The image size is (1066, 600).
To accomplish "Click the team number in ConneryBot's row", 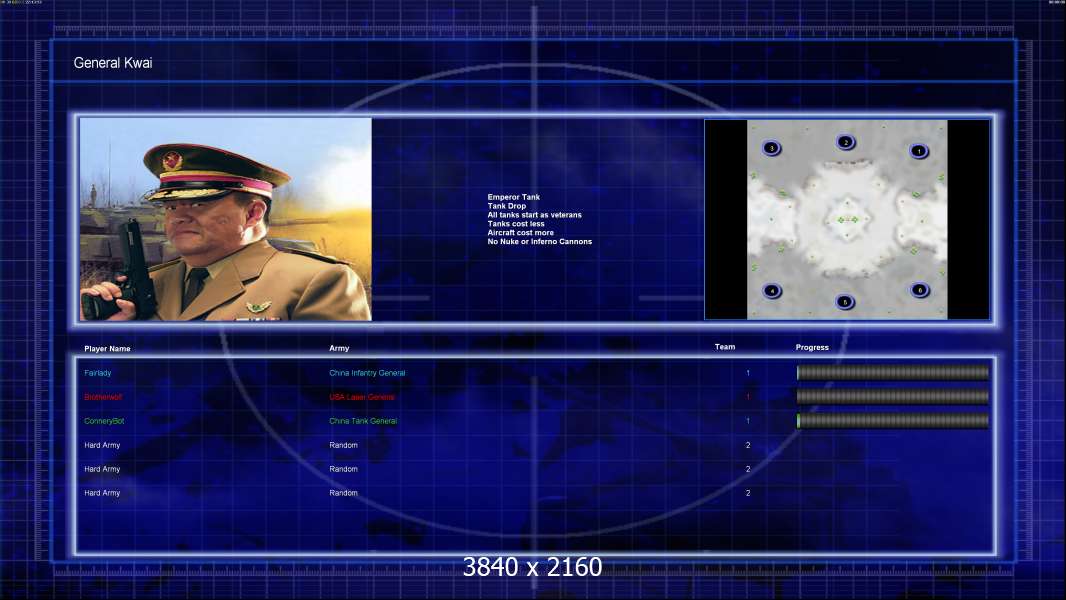I will (748, 421).
